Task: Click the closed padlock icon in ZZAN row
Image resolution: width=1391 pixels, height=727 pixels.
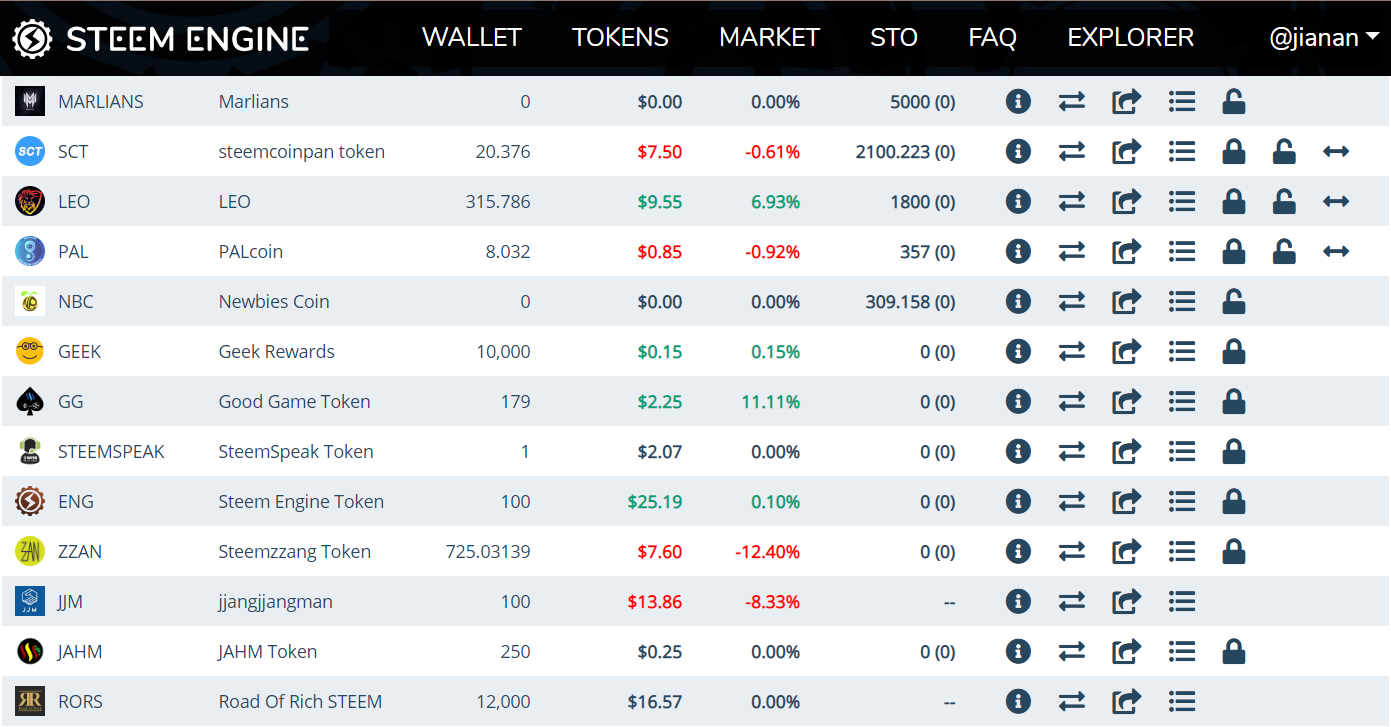Action: (1234, 551)
